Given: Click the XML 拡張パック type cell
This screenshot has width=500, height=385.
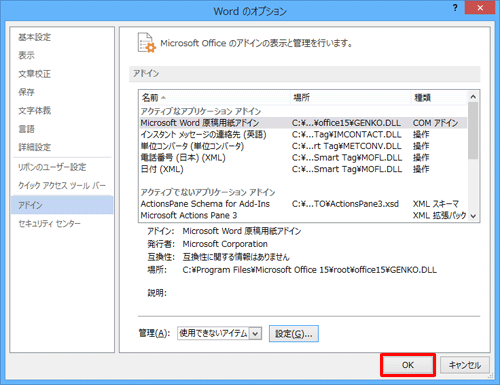Looking at the screenshot, I should coord(440,216).
